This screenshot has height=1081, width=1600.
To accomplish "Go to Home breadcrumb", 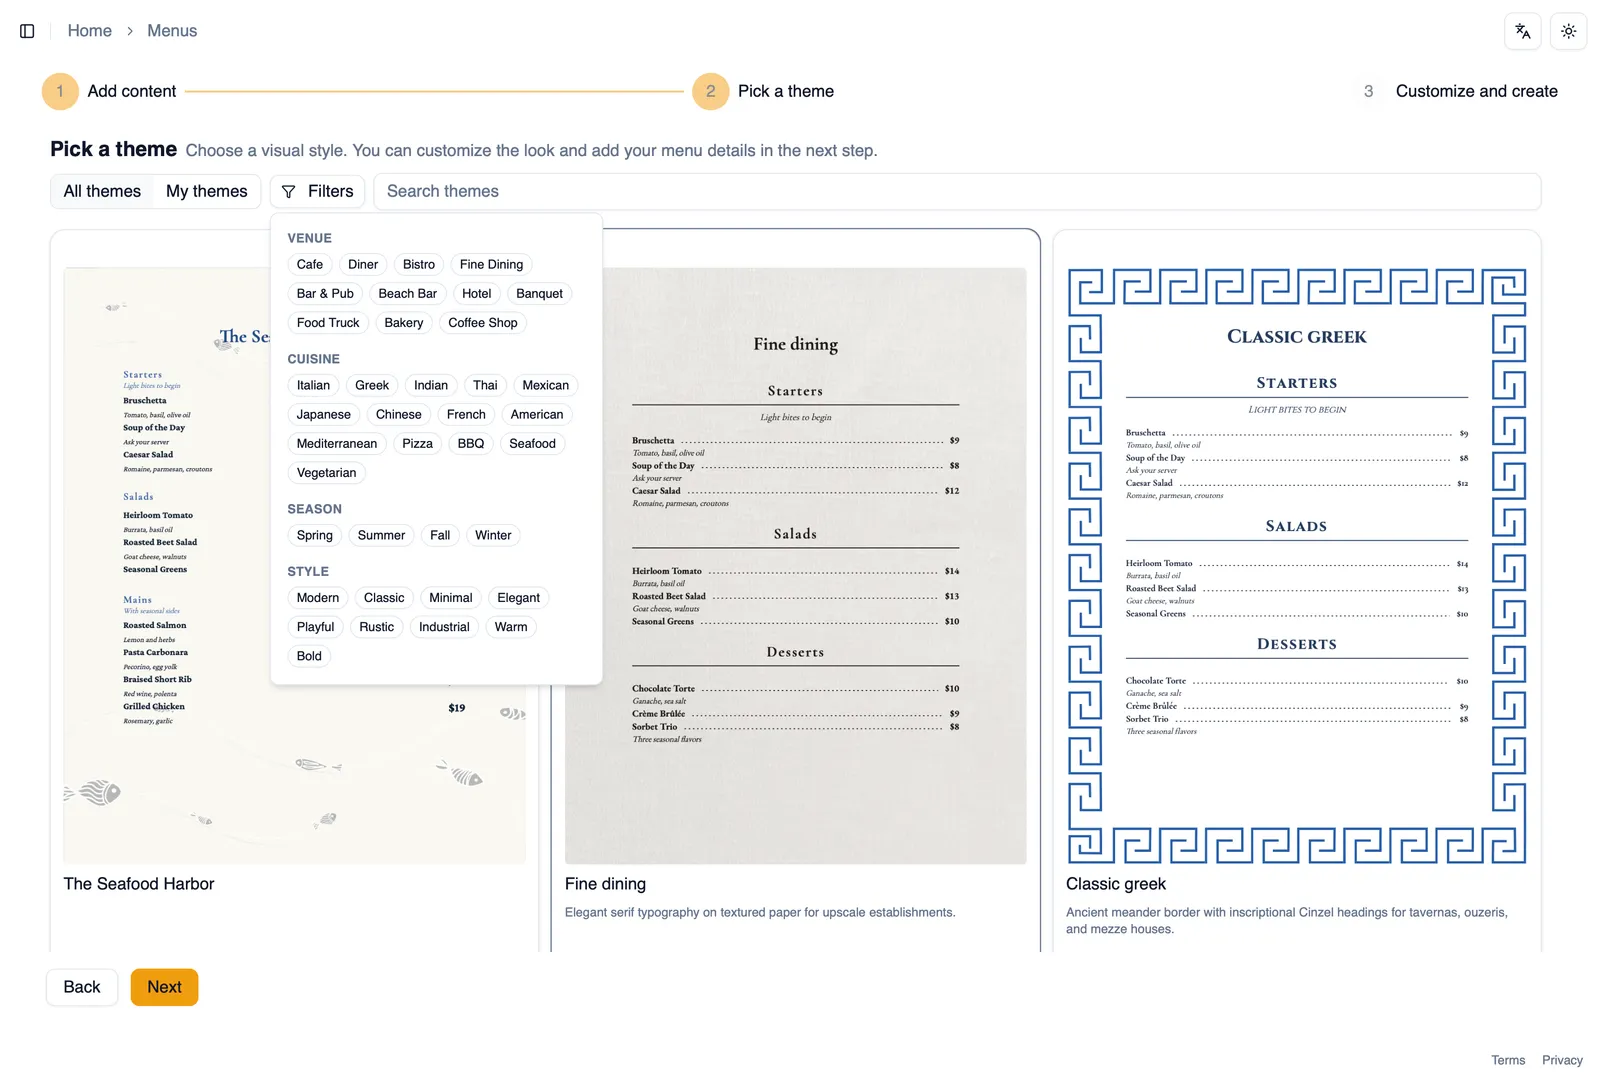I will point(89,31).
